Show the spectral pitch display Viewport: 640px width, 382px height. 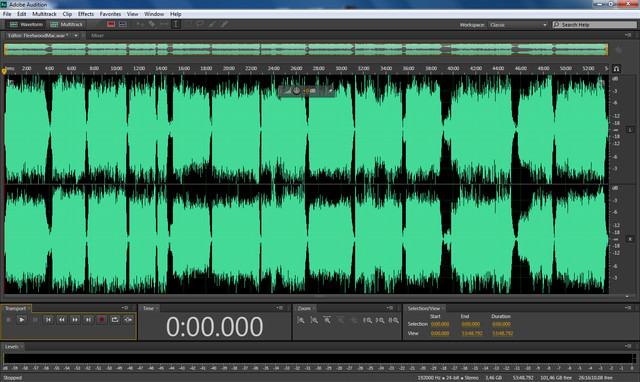122,24
